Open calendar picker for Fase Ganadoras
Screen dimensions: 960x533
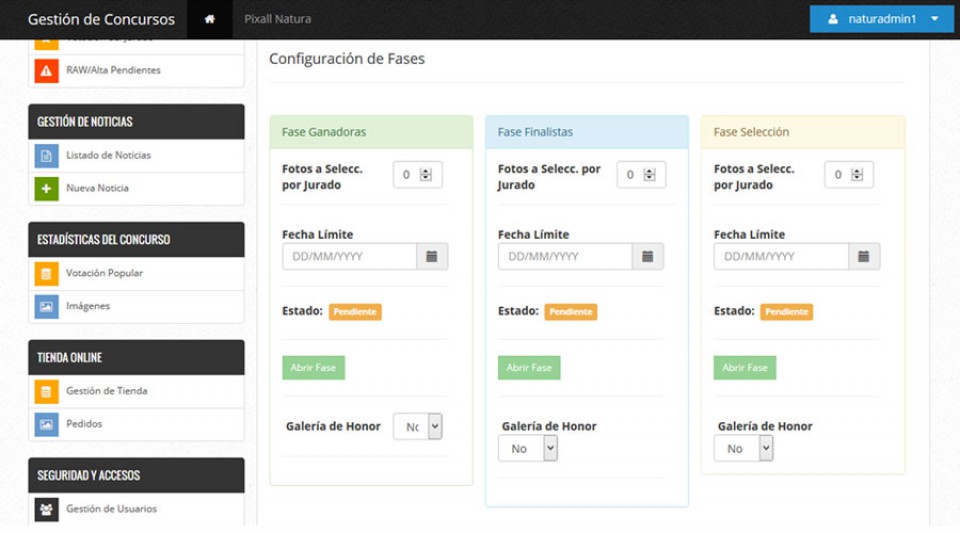pos(432,256)
